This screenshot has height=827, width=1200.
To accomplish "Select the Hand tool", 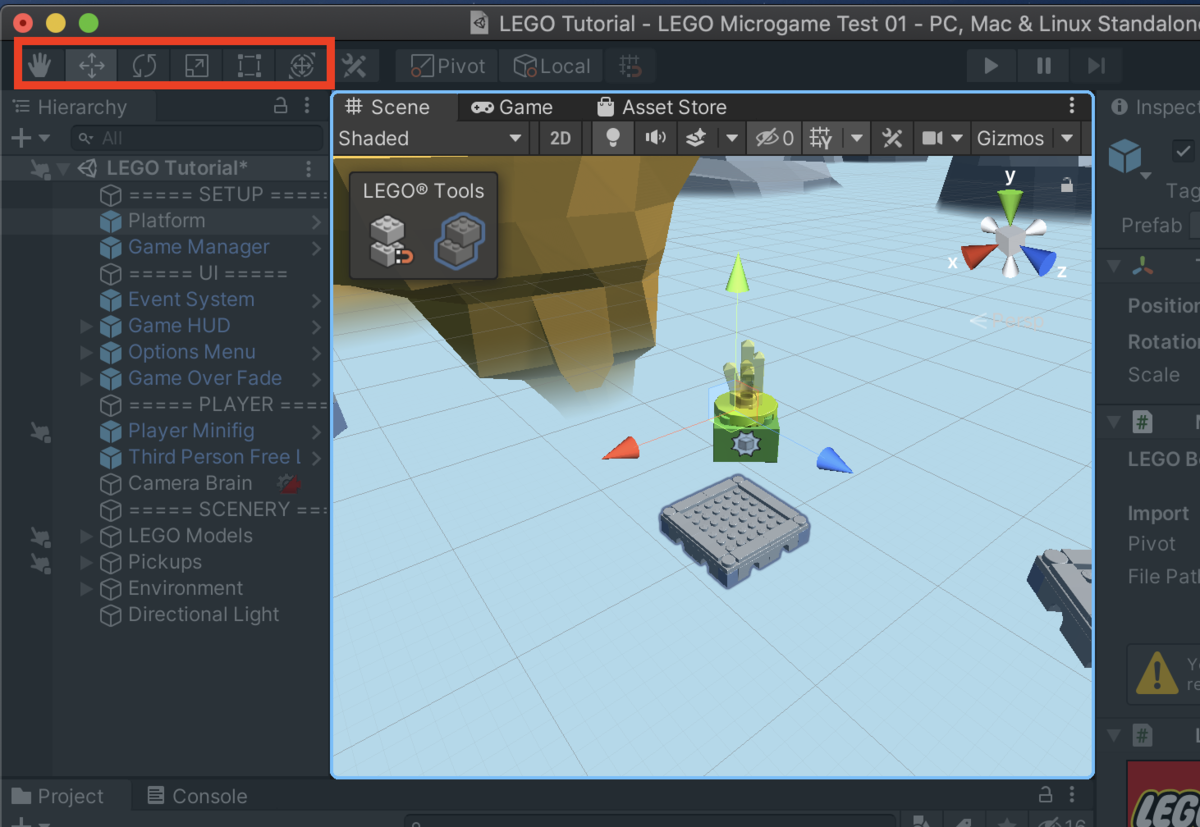I will click(40, 66).
